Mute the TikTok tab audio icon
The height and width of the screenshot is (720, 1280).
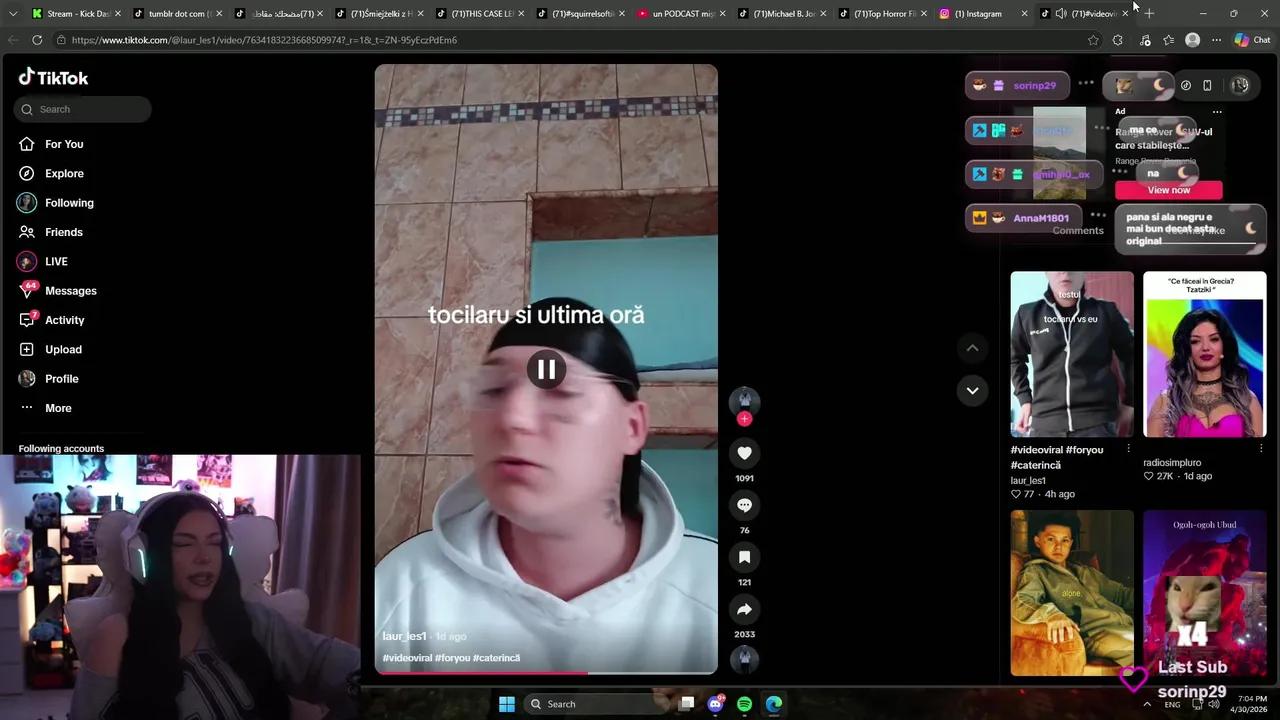[x=1061, y=14]
